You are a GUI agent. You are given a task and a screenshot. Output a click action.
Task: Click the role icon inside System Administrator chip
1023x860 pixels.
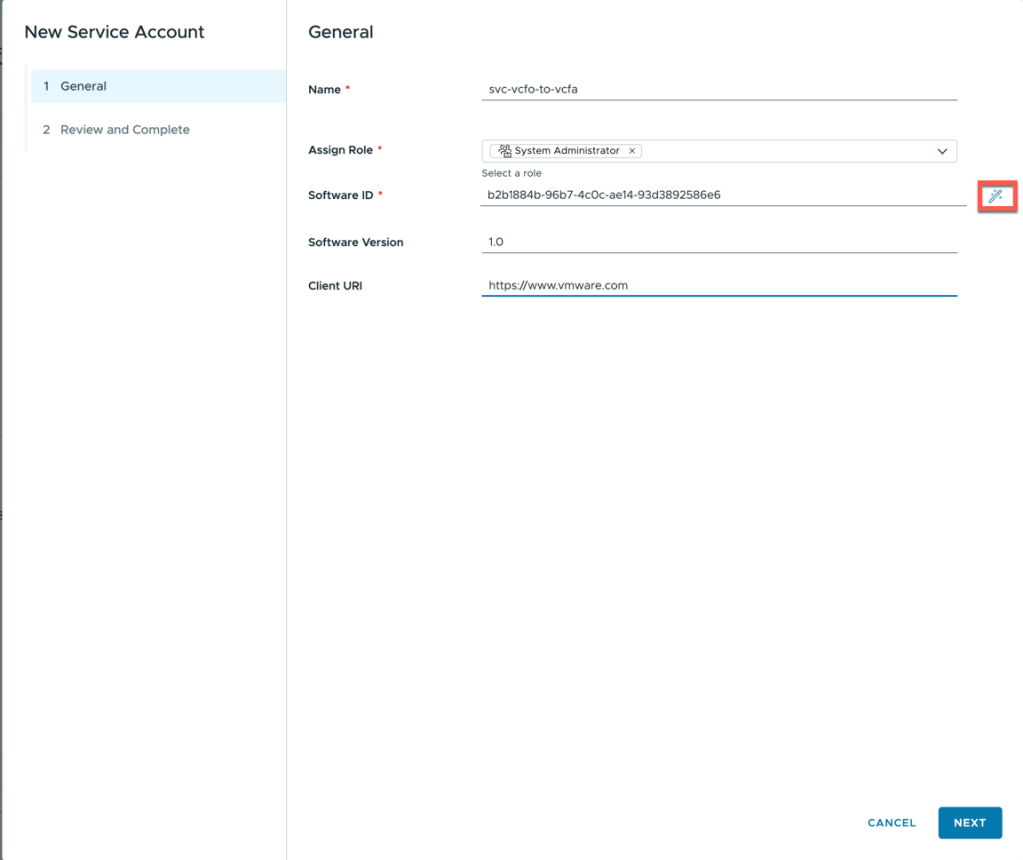505,151
